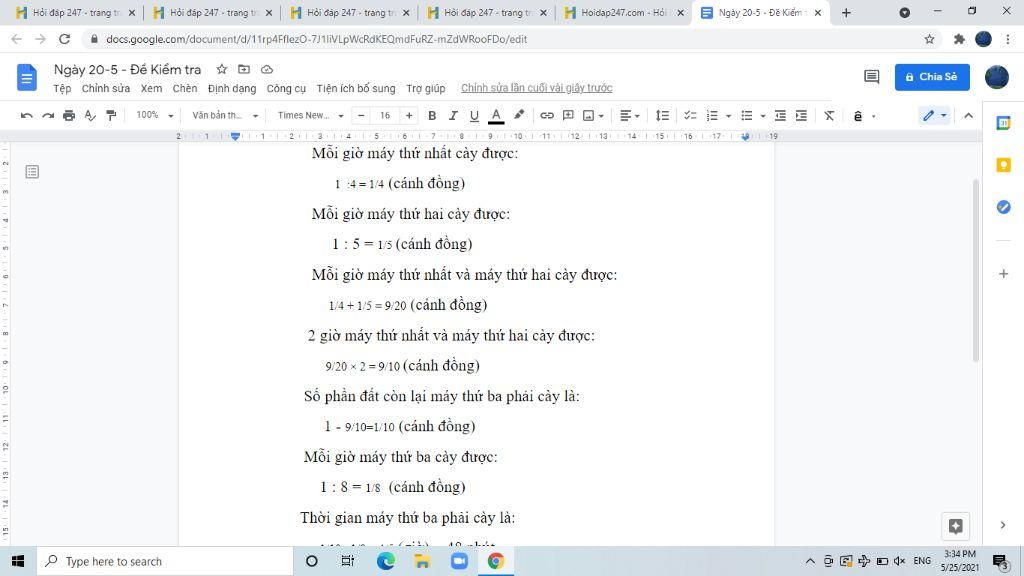Open Google Tasks side panel
The height and width of the screenshot is (576, 1024).
pos(1004,207)
